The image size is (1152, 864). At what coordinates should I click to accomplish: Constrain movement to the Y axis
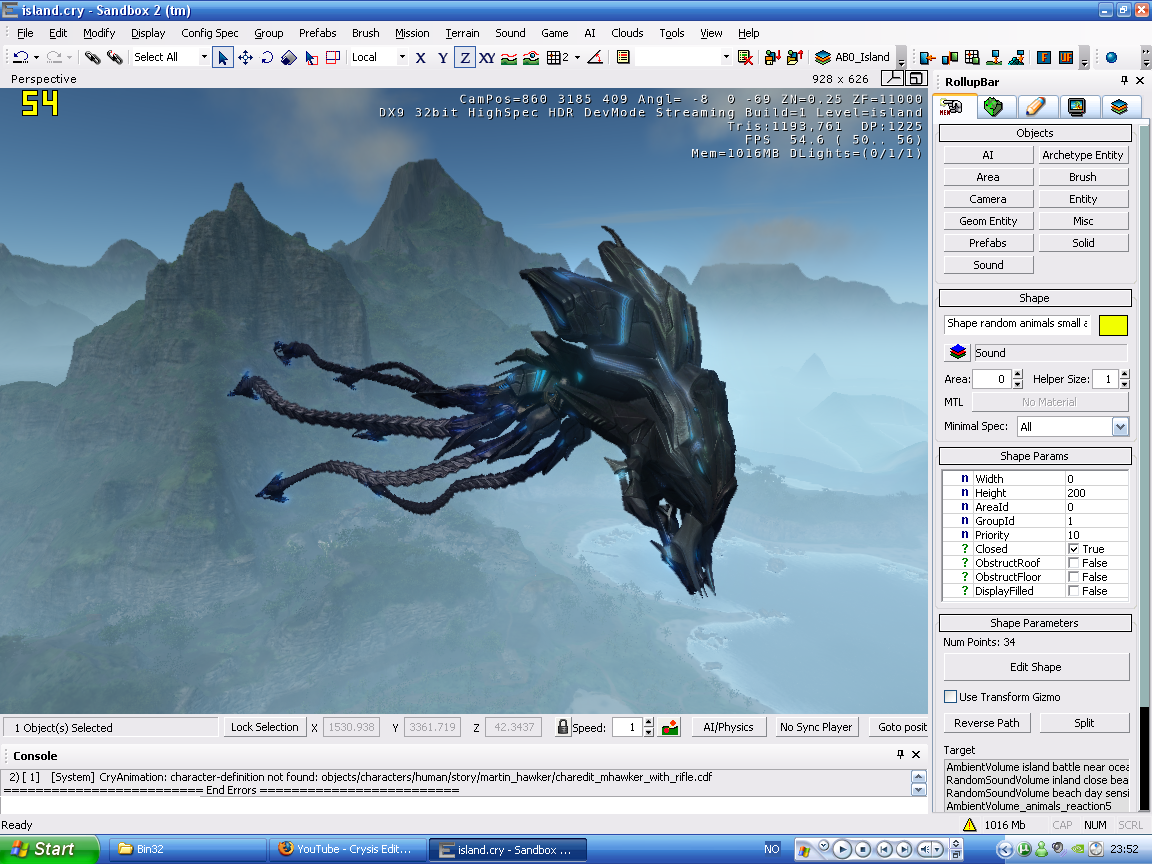point(442,57)
